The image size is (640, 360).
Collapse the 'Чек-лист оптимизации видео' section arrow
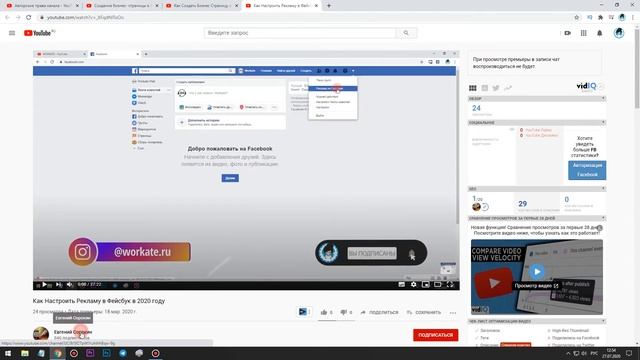pos(603,321)
